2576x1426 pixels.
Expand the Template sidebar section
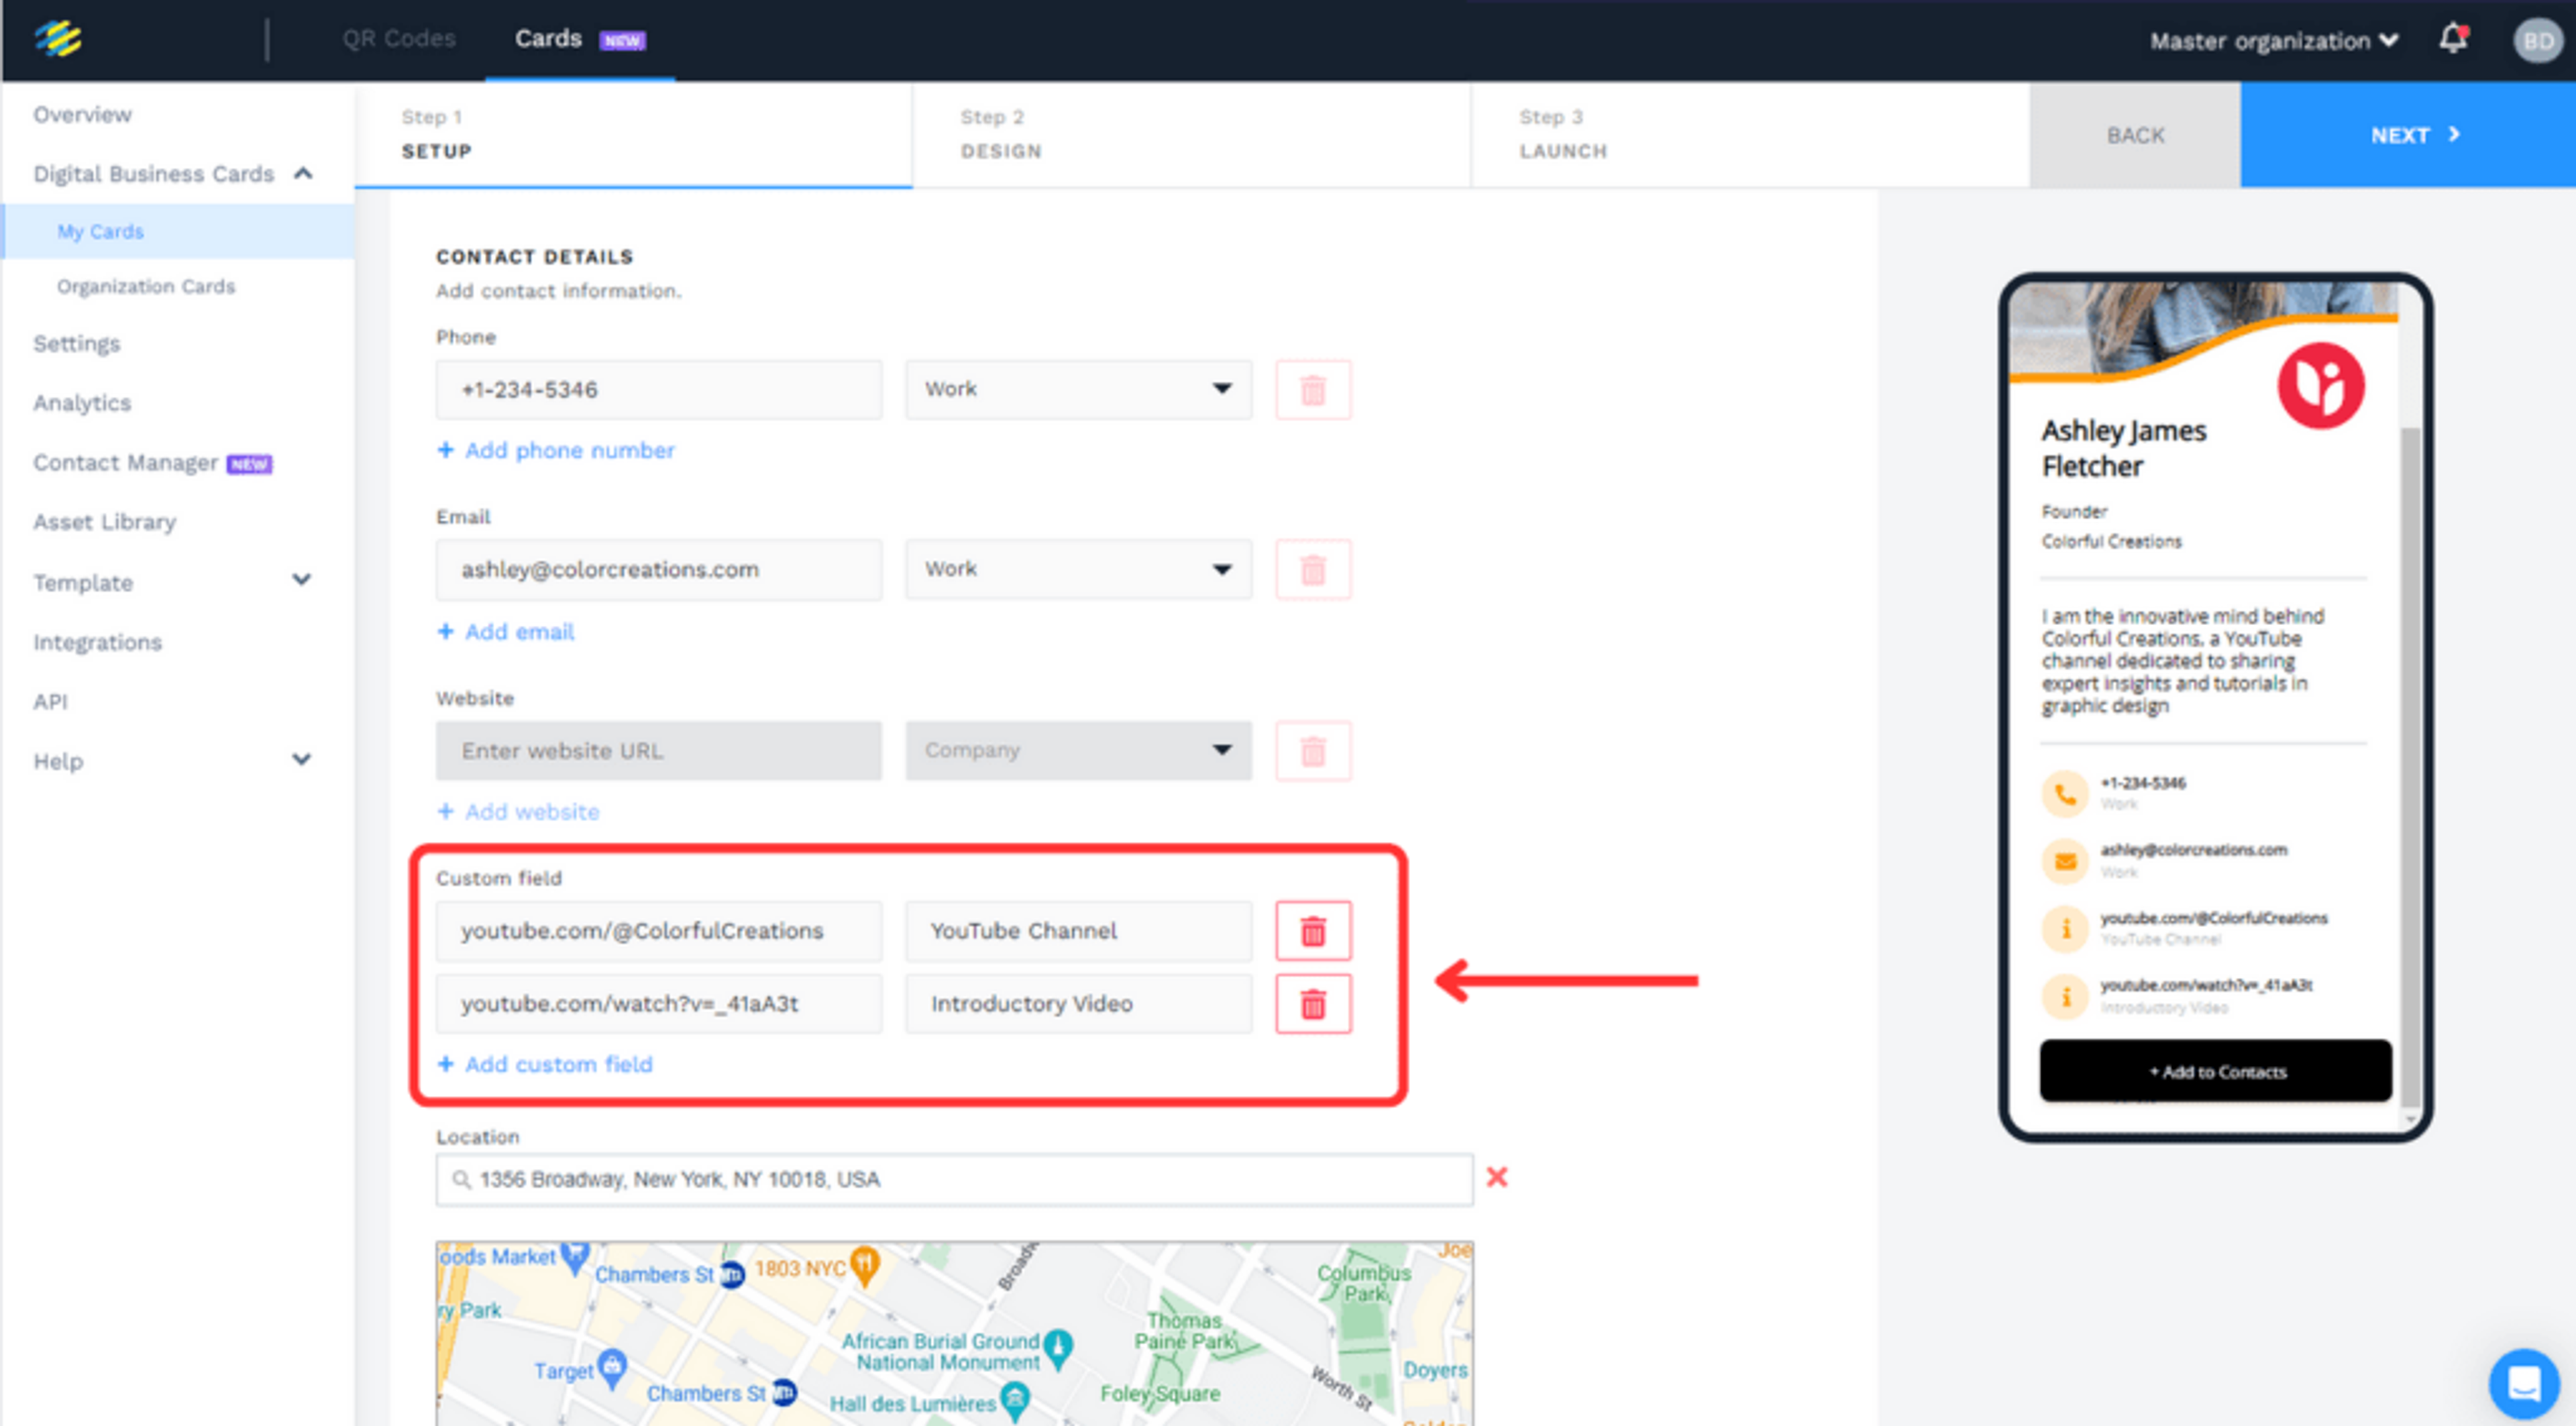tap(301, 580)
